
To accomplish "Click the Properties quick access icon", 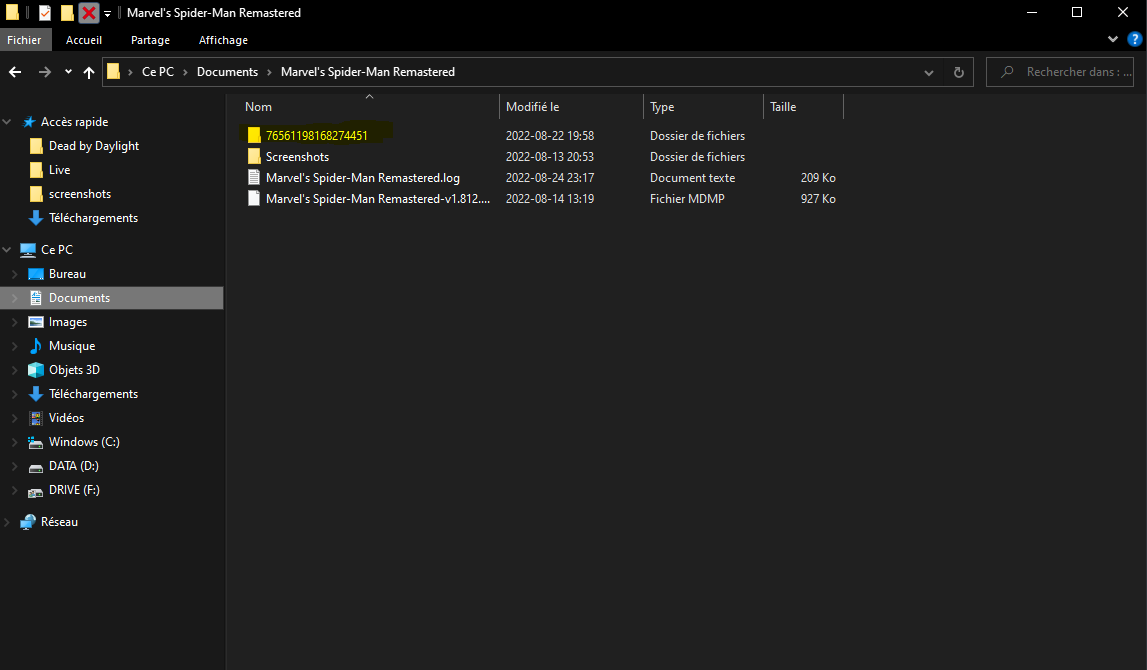I will pyautogui.click(x=45, y=12).
